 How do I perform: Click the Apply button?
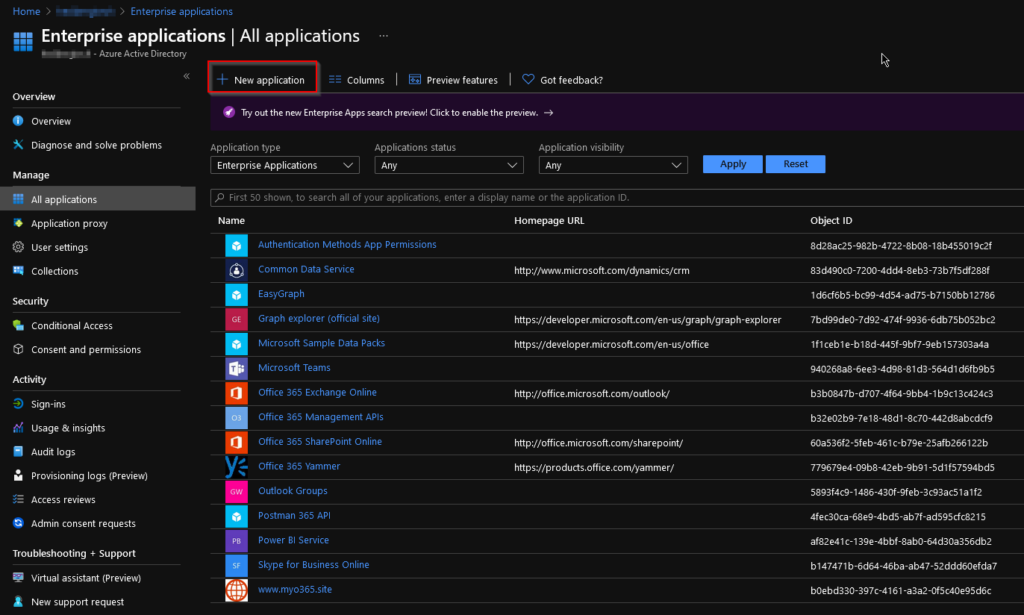(733, 164)
